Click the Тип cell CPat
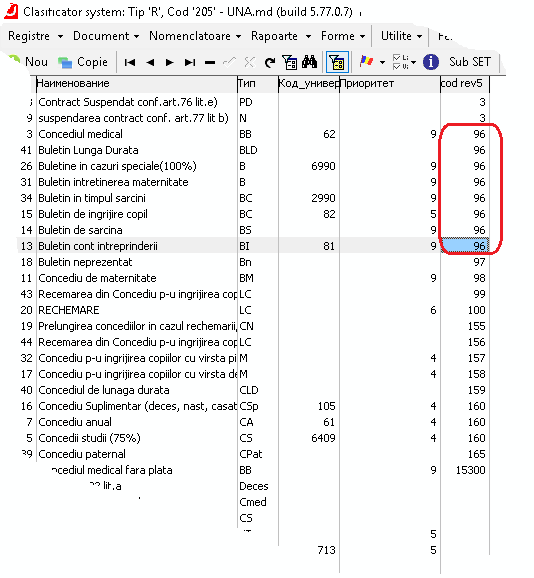This screenshot has width=534, height=578. click(258, 454)
